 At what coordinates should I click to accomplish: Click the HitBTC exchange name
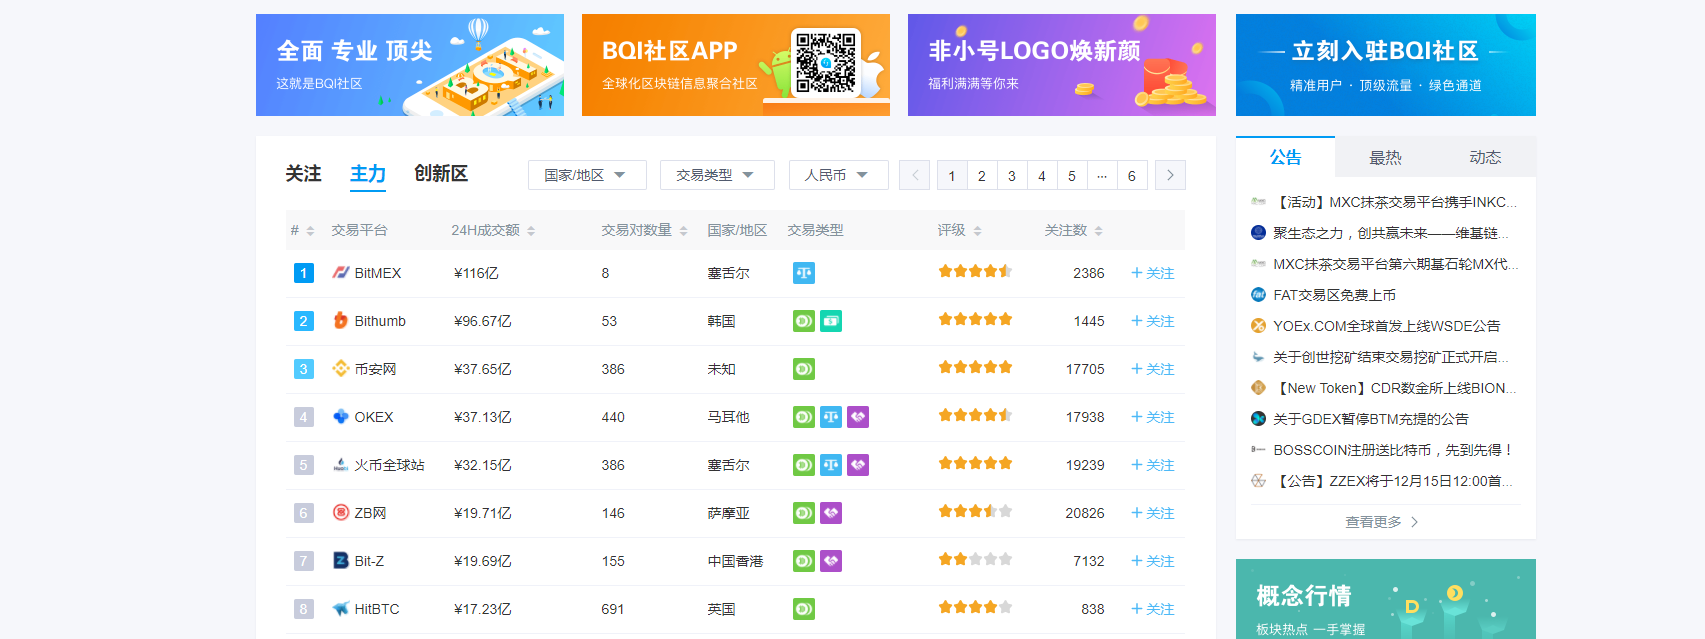point(377,609)
